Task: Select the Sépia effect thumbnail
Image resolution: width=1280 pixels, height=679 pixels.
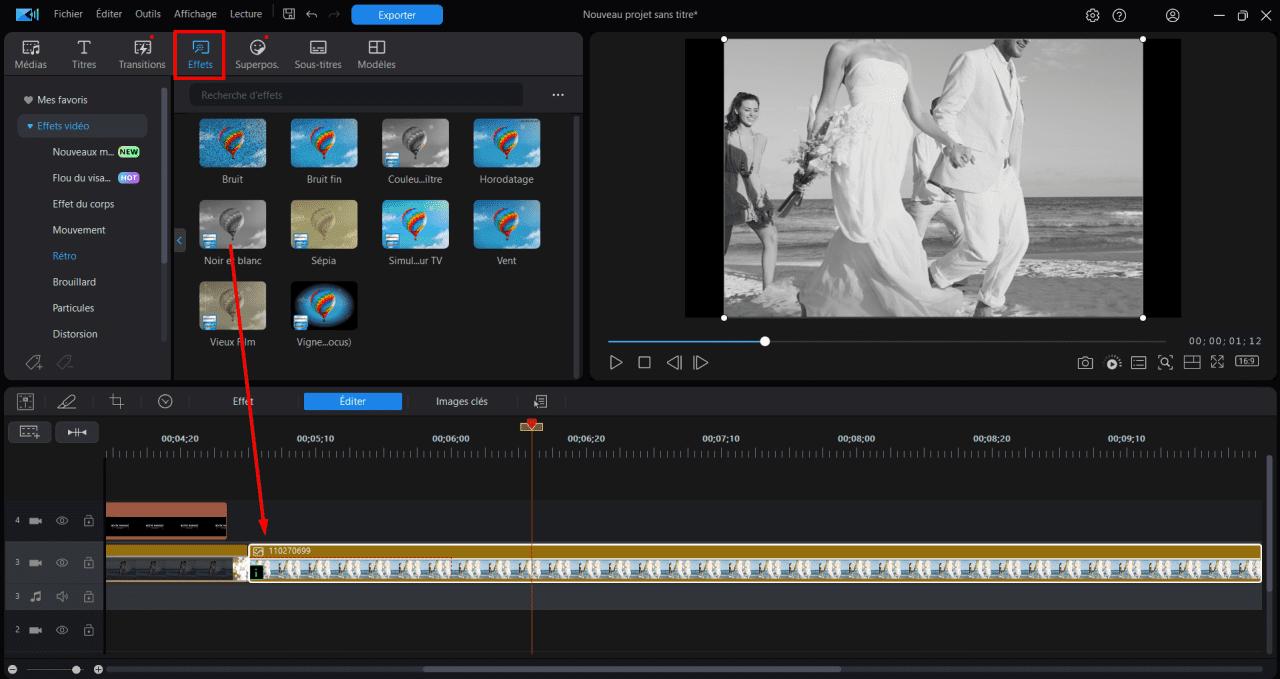Action: 323,225
